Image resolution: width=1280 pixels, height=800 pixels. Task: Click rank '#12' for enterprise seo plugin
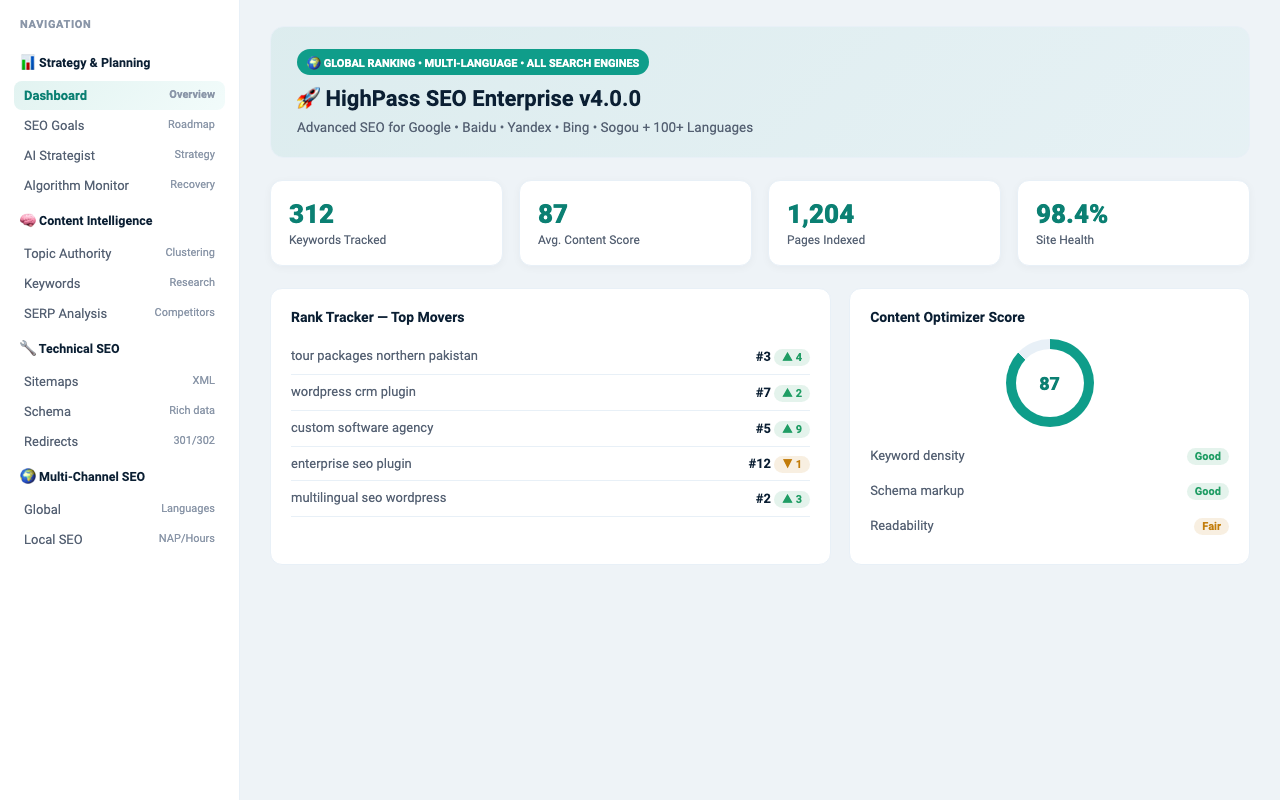tap(759, 464)
